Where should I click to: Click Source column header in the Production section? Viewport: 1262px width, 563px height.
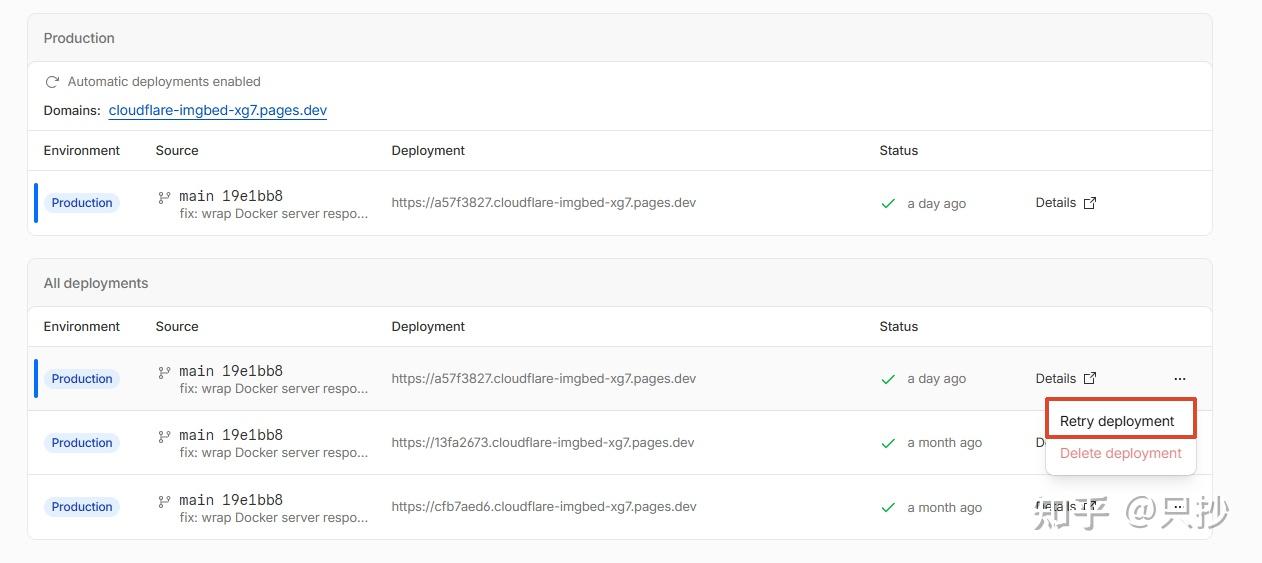coord(177,150)
